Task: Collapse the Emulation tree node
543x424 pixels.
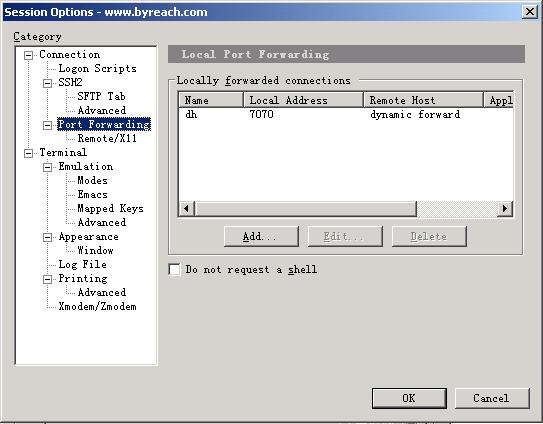Action: tap(47, 167)
